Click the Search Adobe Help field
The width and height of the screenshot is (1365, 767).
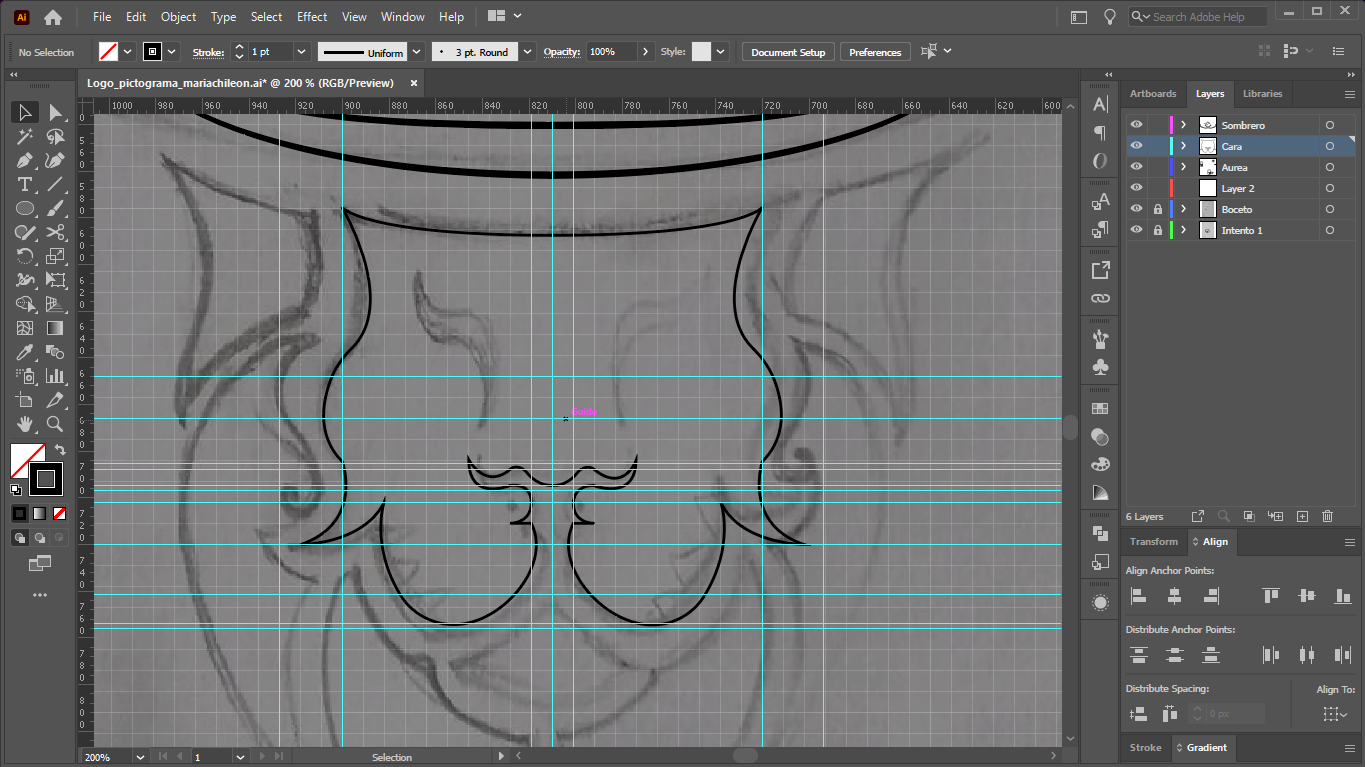tap(1198, 17)
